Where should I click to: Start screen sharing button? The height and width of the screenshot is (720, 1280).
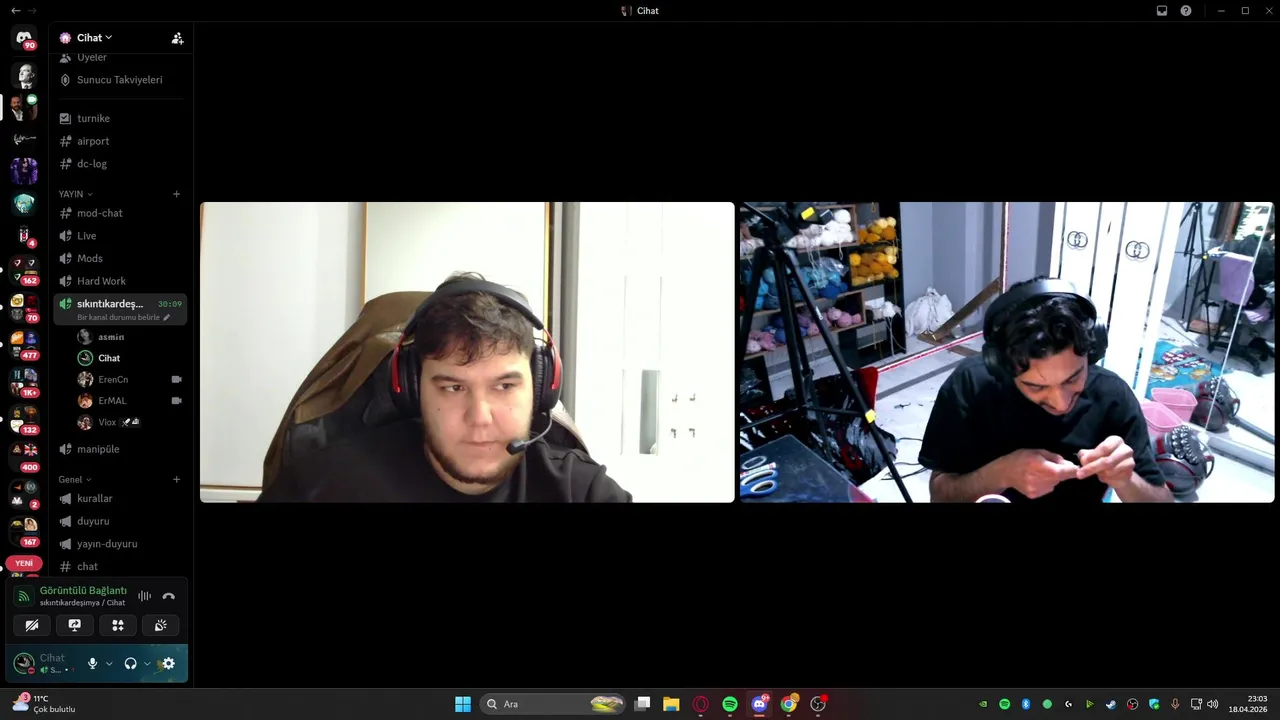75,625
